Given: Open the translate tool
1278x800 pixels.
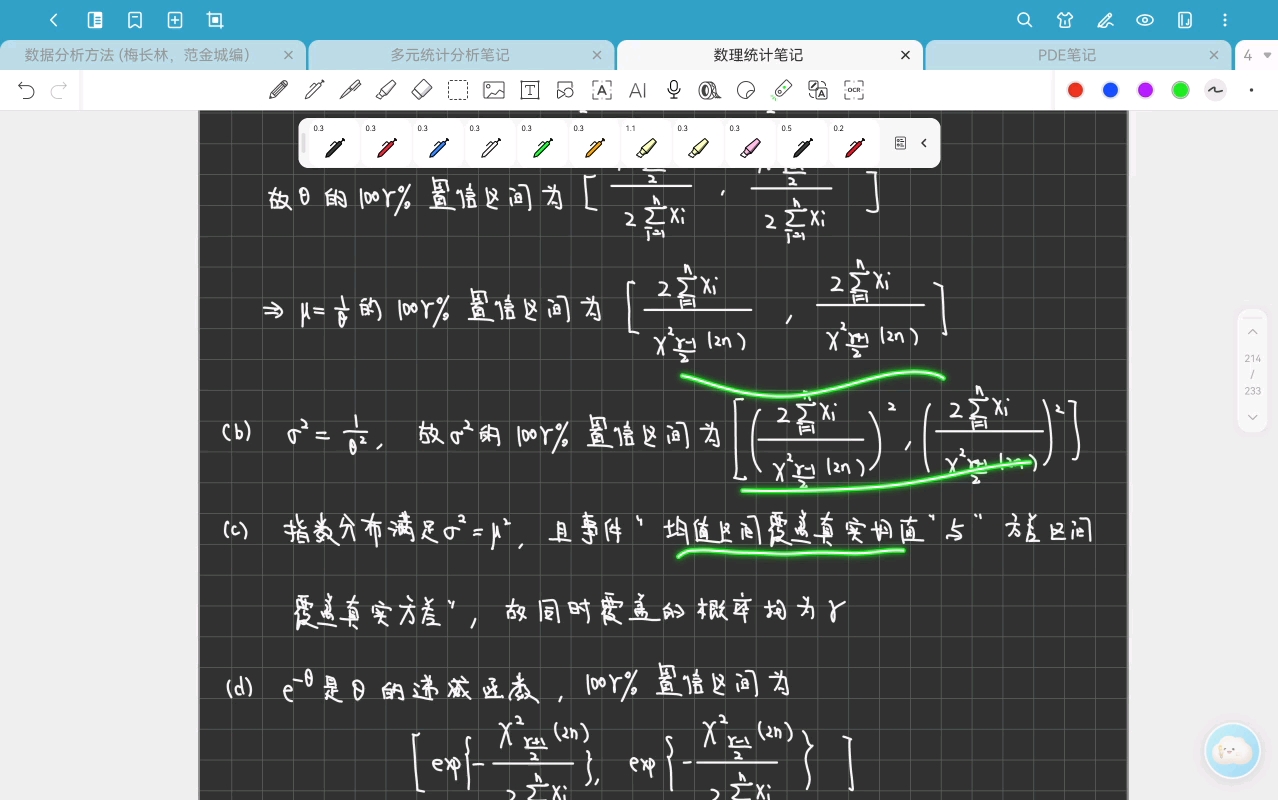Looking at the screenshot, I should tap(818, 90).
